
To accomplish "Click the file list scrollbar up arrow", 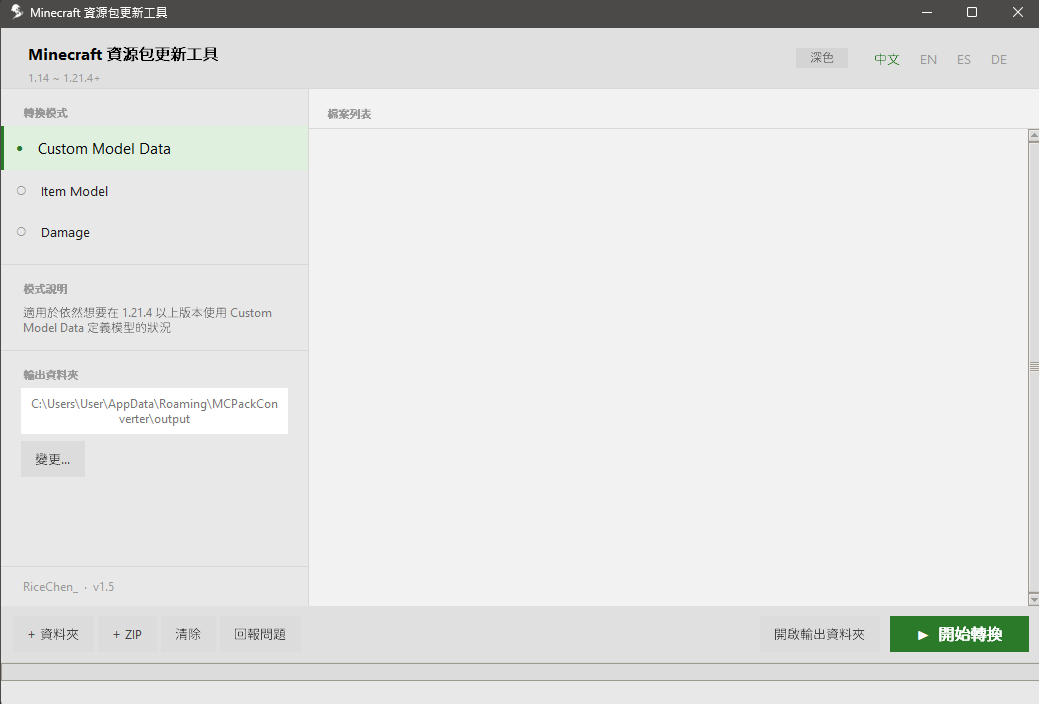I will (x=1034, y=136).
